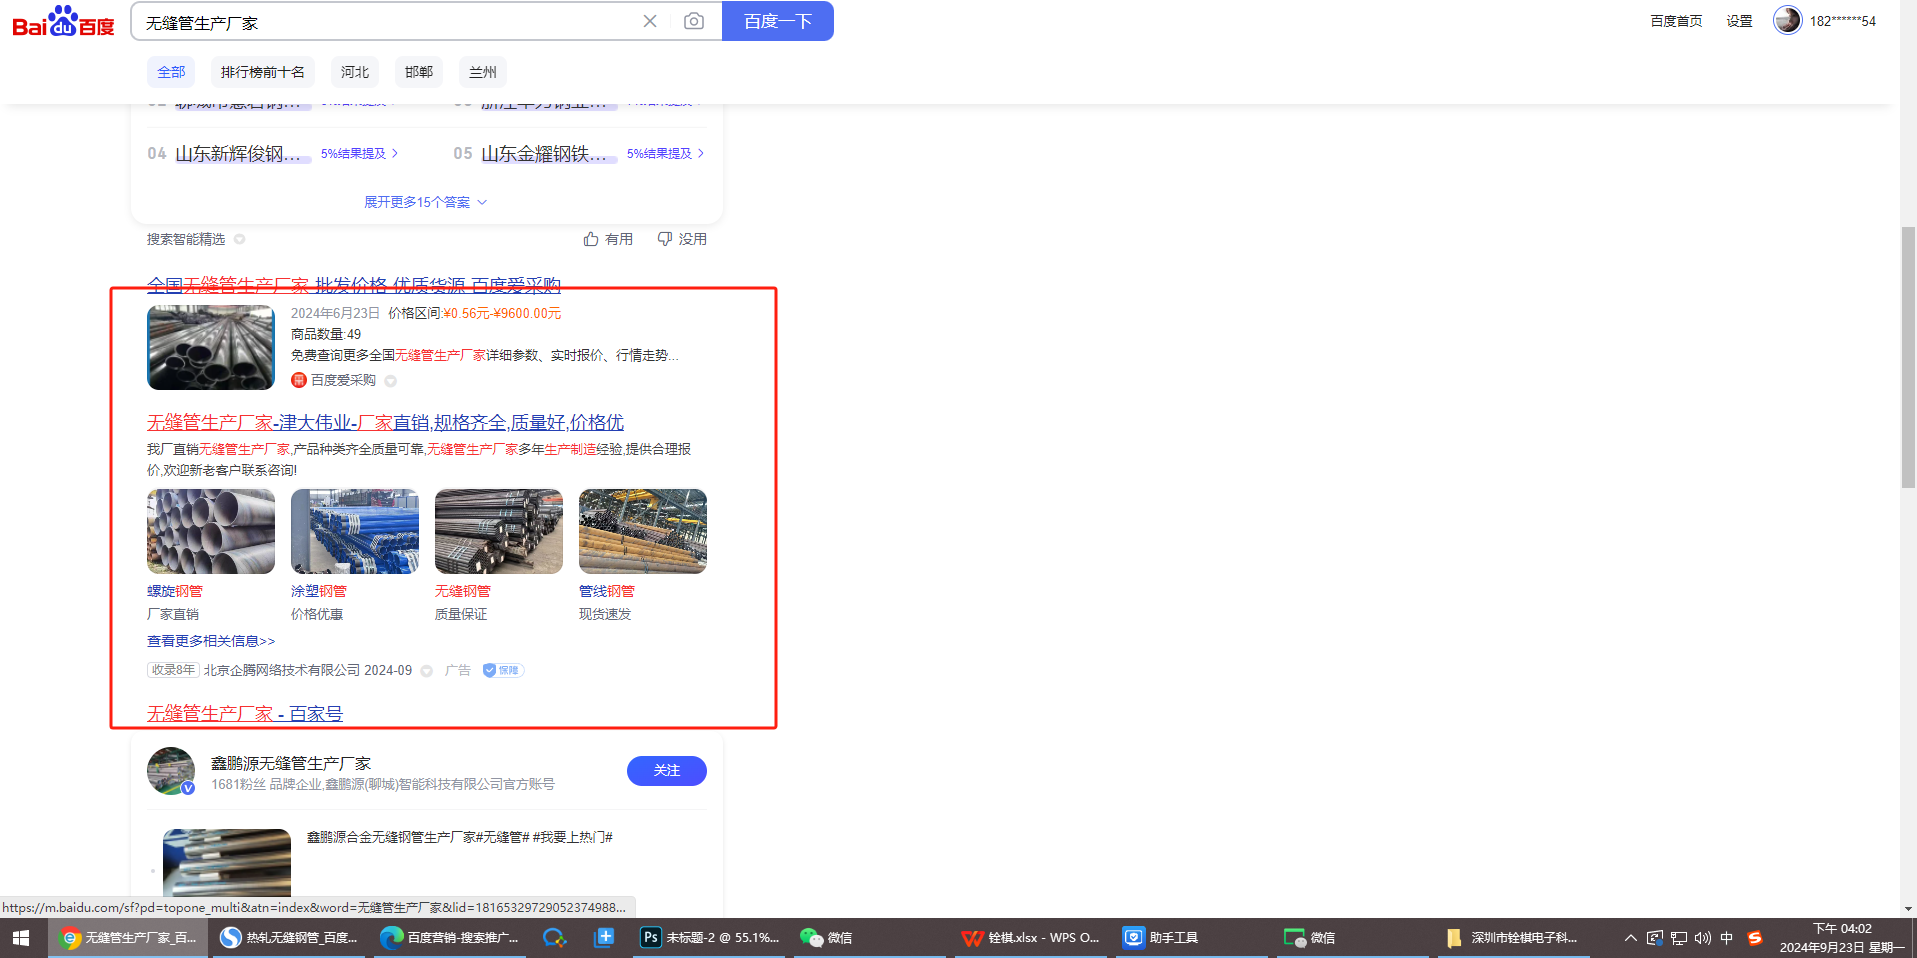This screenshot has height=958, width=1917.
Task: Open the 涂塑钢管 product thumbnail
Action: coord(355,531)
